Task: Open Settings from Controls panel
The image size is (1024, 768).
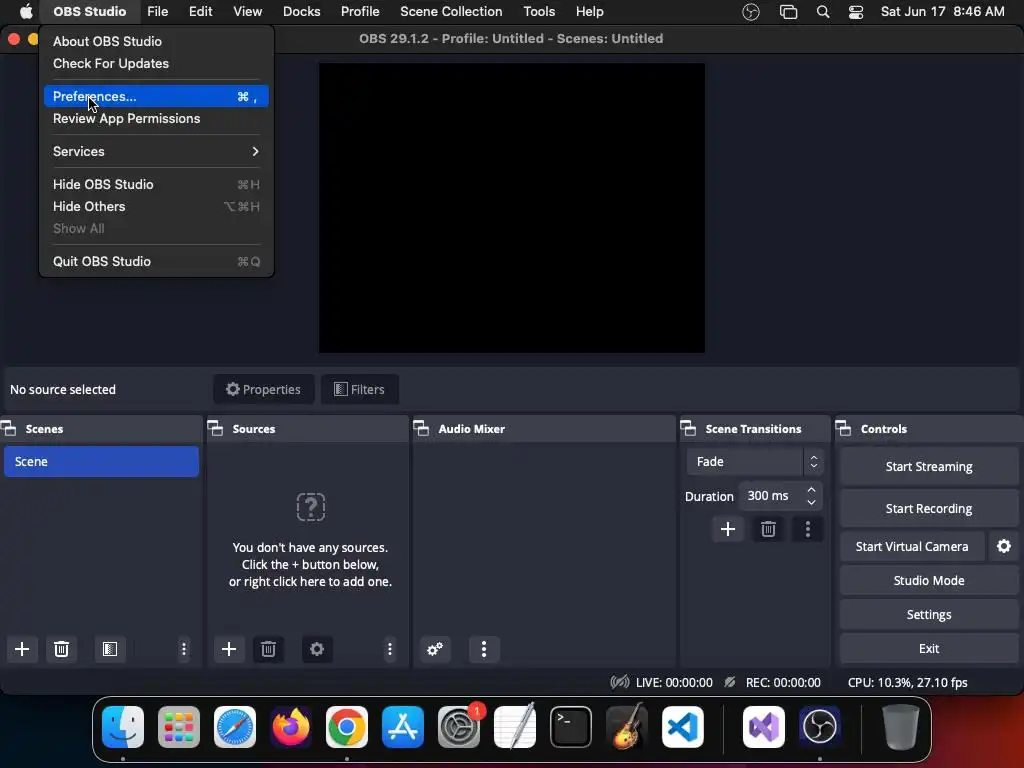Action: (x=929, y=615)
